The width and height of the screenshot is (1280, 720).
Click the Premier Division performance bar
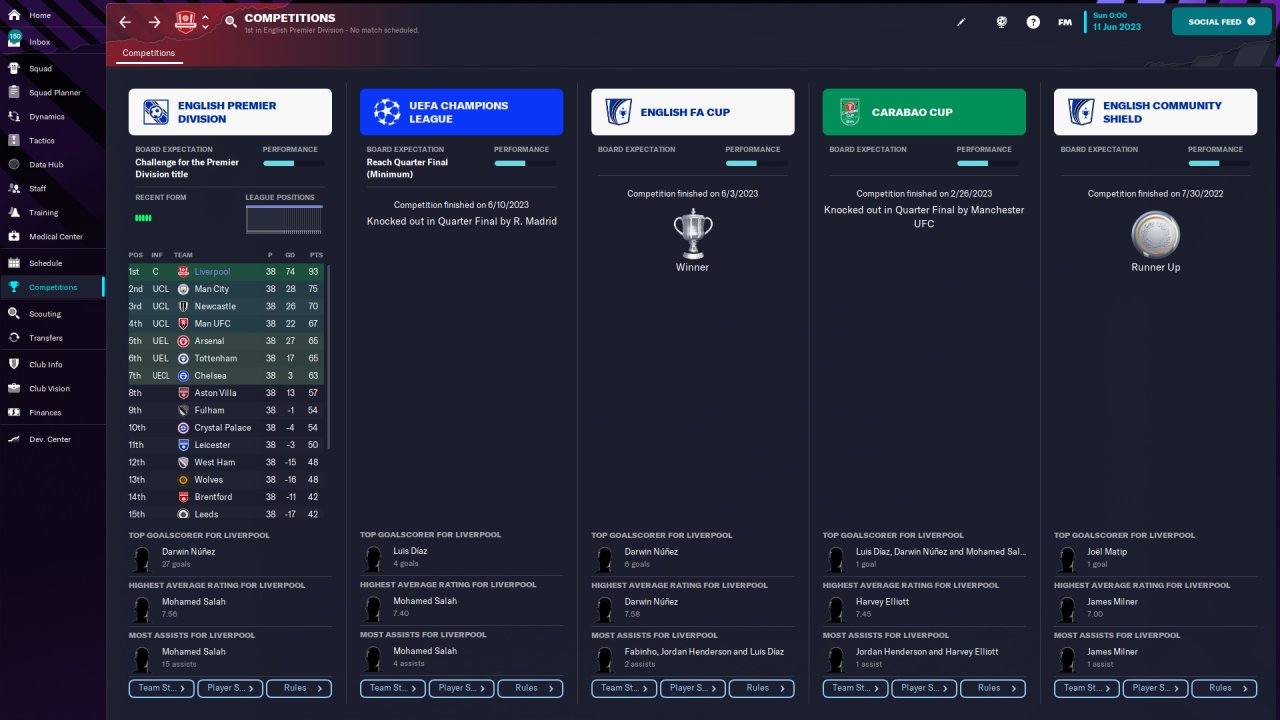coord(293,163)
